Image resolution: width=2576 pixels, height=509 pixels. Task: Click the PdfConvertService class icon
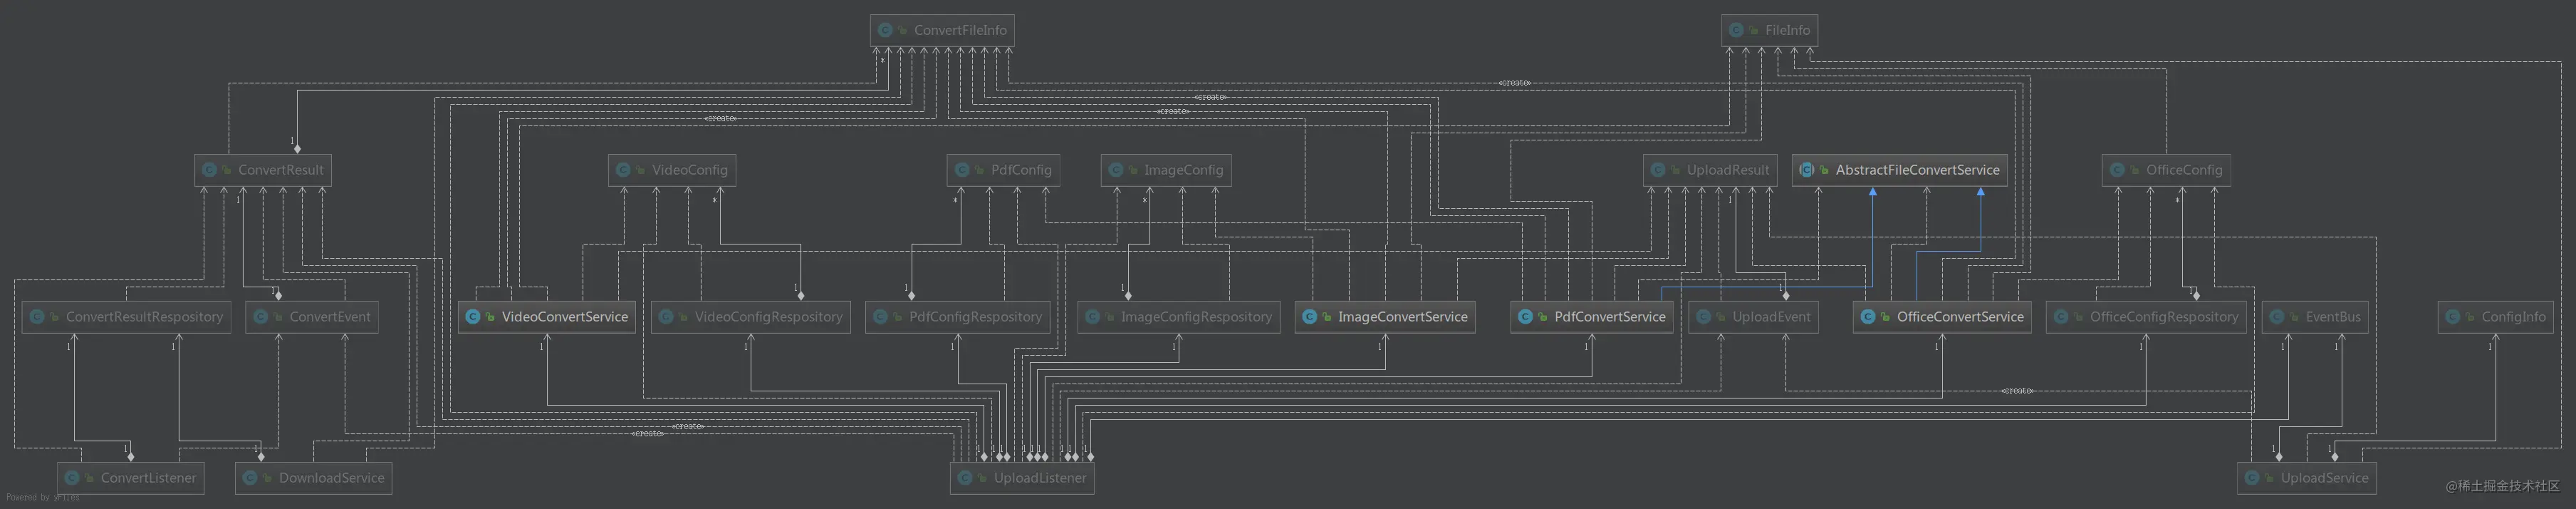point(1526,317)
